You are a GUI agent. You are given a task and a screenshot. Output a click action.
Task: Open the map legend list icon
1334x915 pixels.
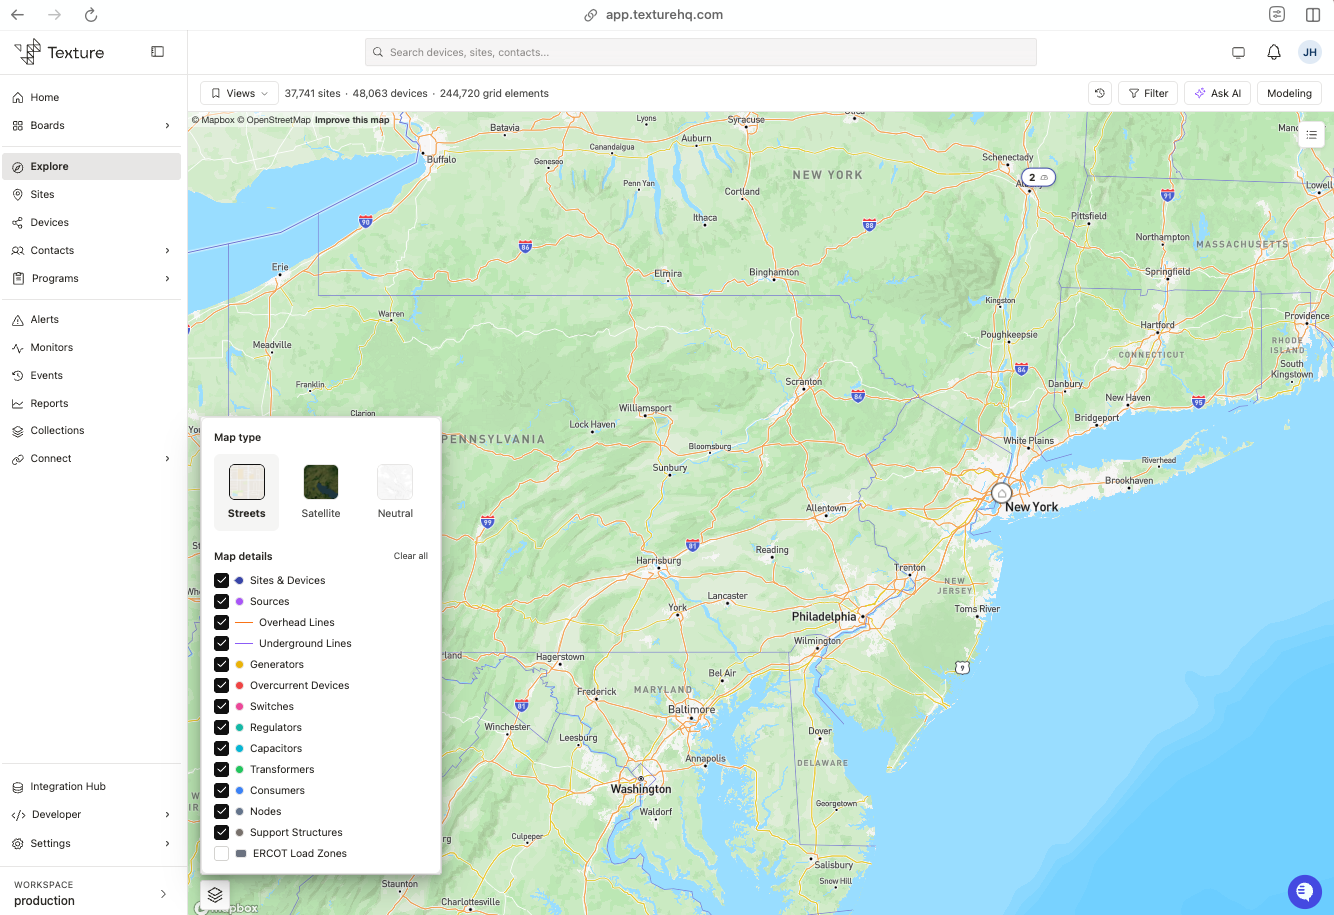(1311, 134)
